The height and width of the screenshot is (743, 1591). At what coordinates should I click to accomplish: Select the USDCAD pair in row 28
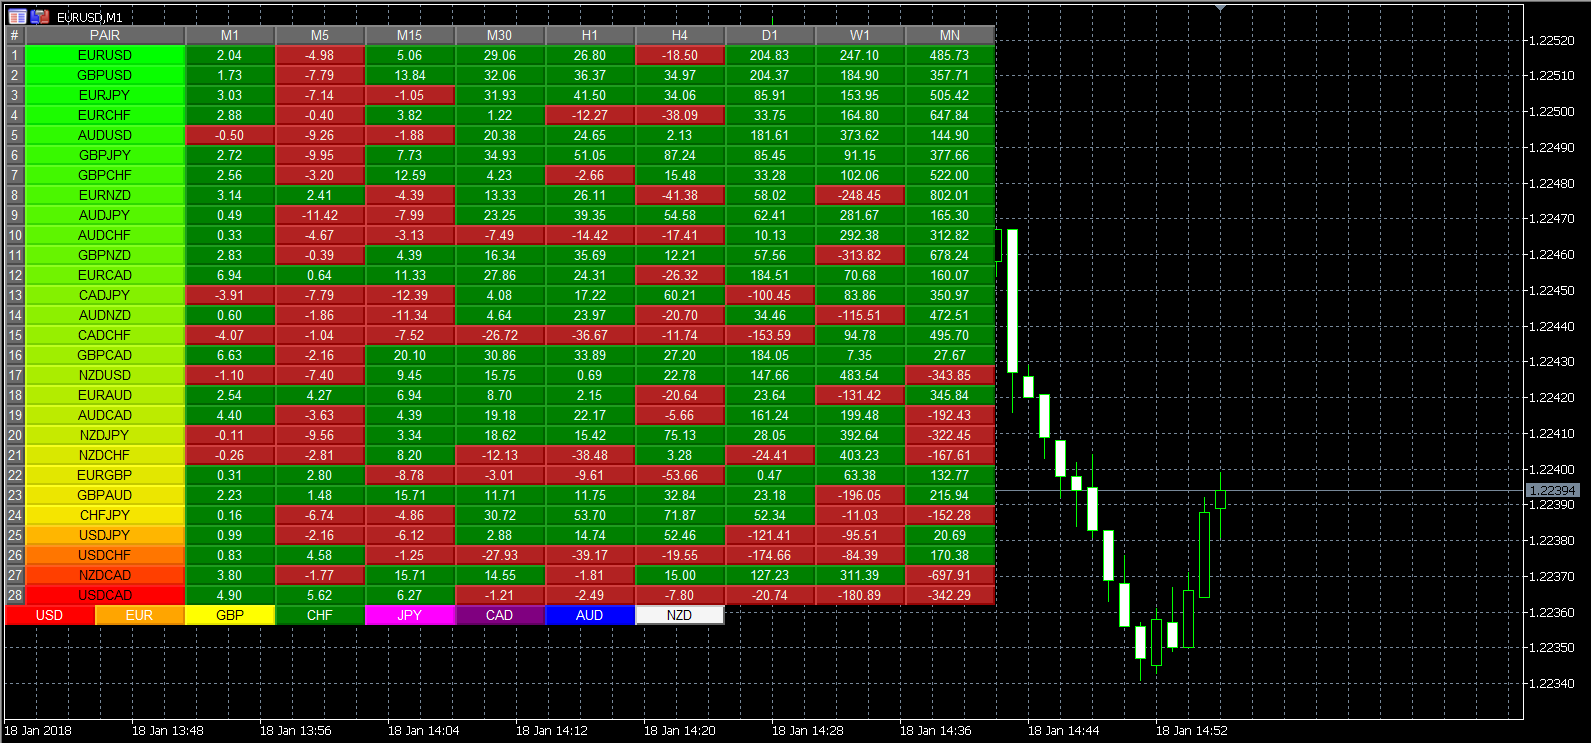point(105,595)
